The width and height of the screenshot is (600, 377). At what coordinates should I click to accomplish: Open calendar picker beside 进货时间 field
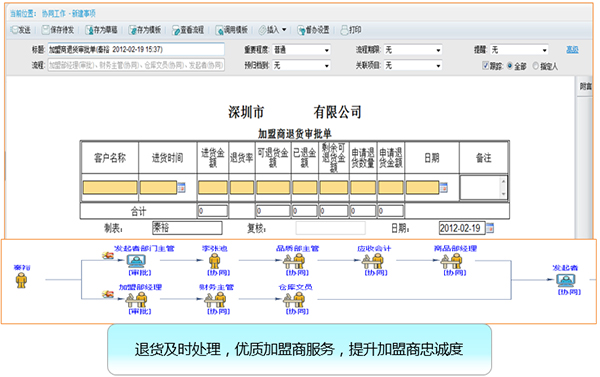click(181, 188)
